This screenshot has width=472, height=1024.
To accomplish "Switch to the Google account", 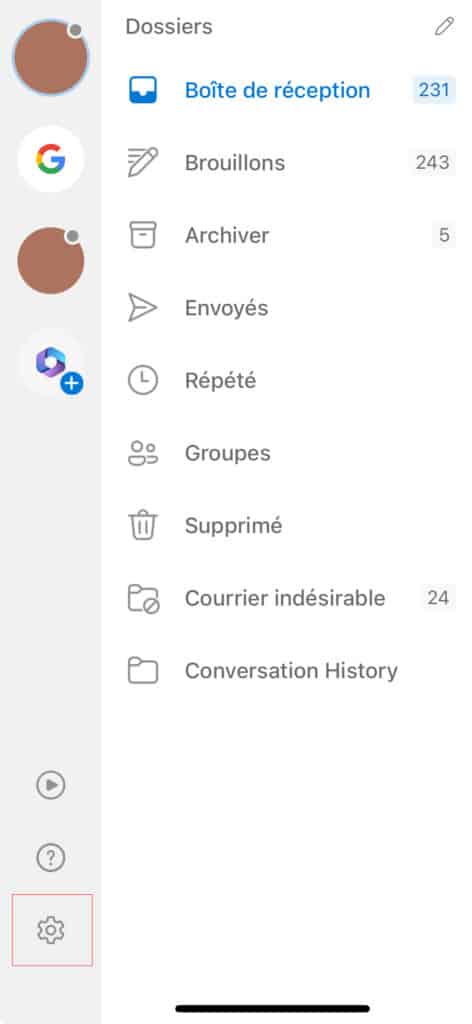I will (x=51, y=159).
